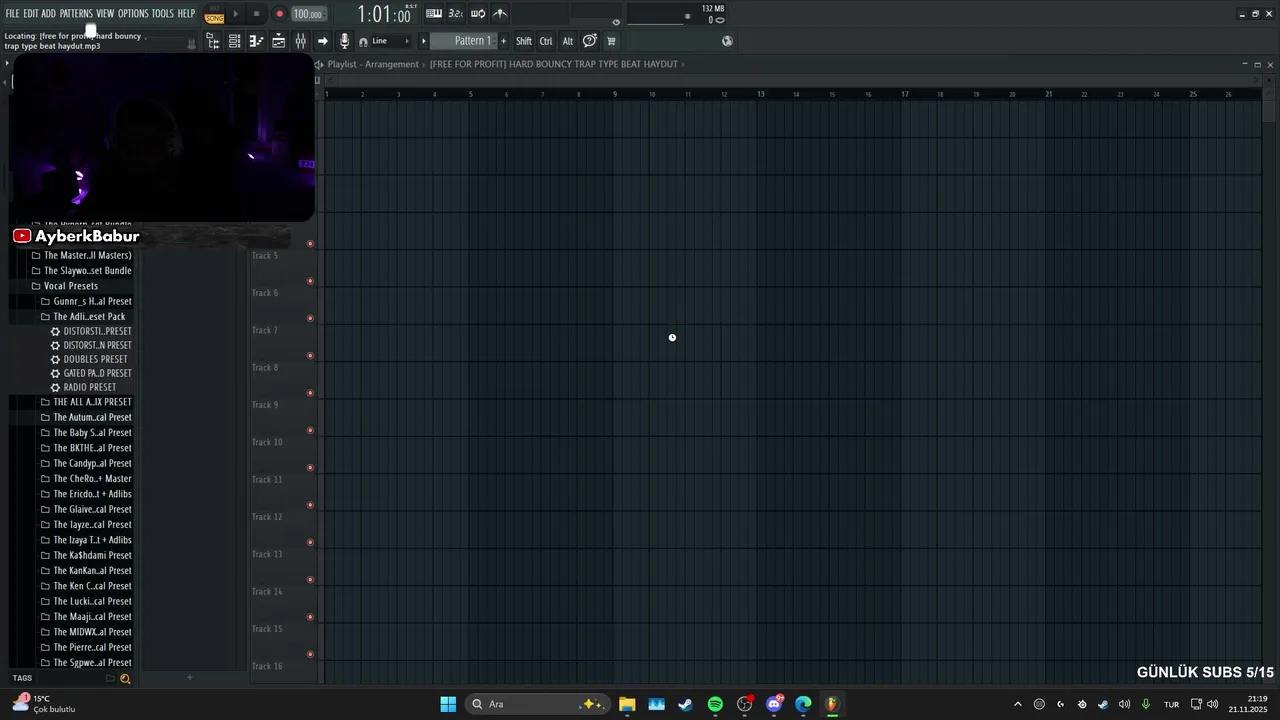
Task: Open Microsoft Edge from the taskbar
Action: pyautogui.click(x=803, y=704)
